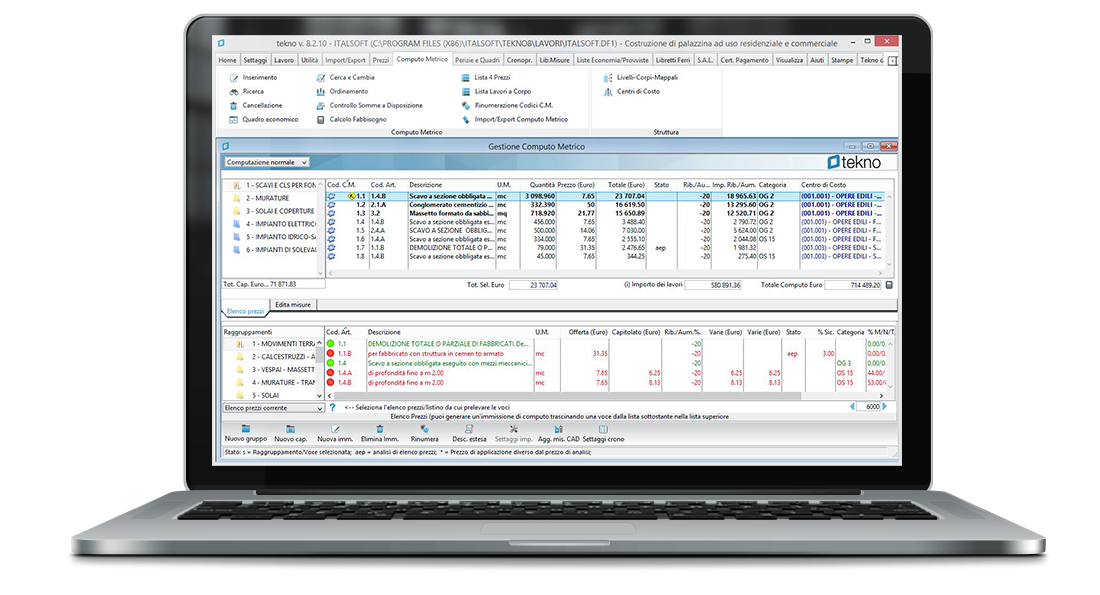Click Descrizione column header in computo table
Screen dimensions: 1100x595
point(426,185)
